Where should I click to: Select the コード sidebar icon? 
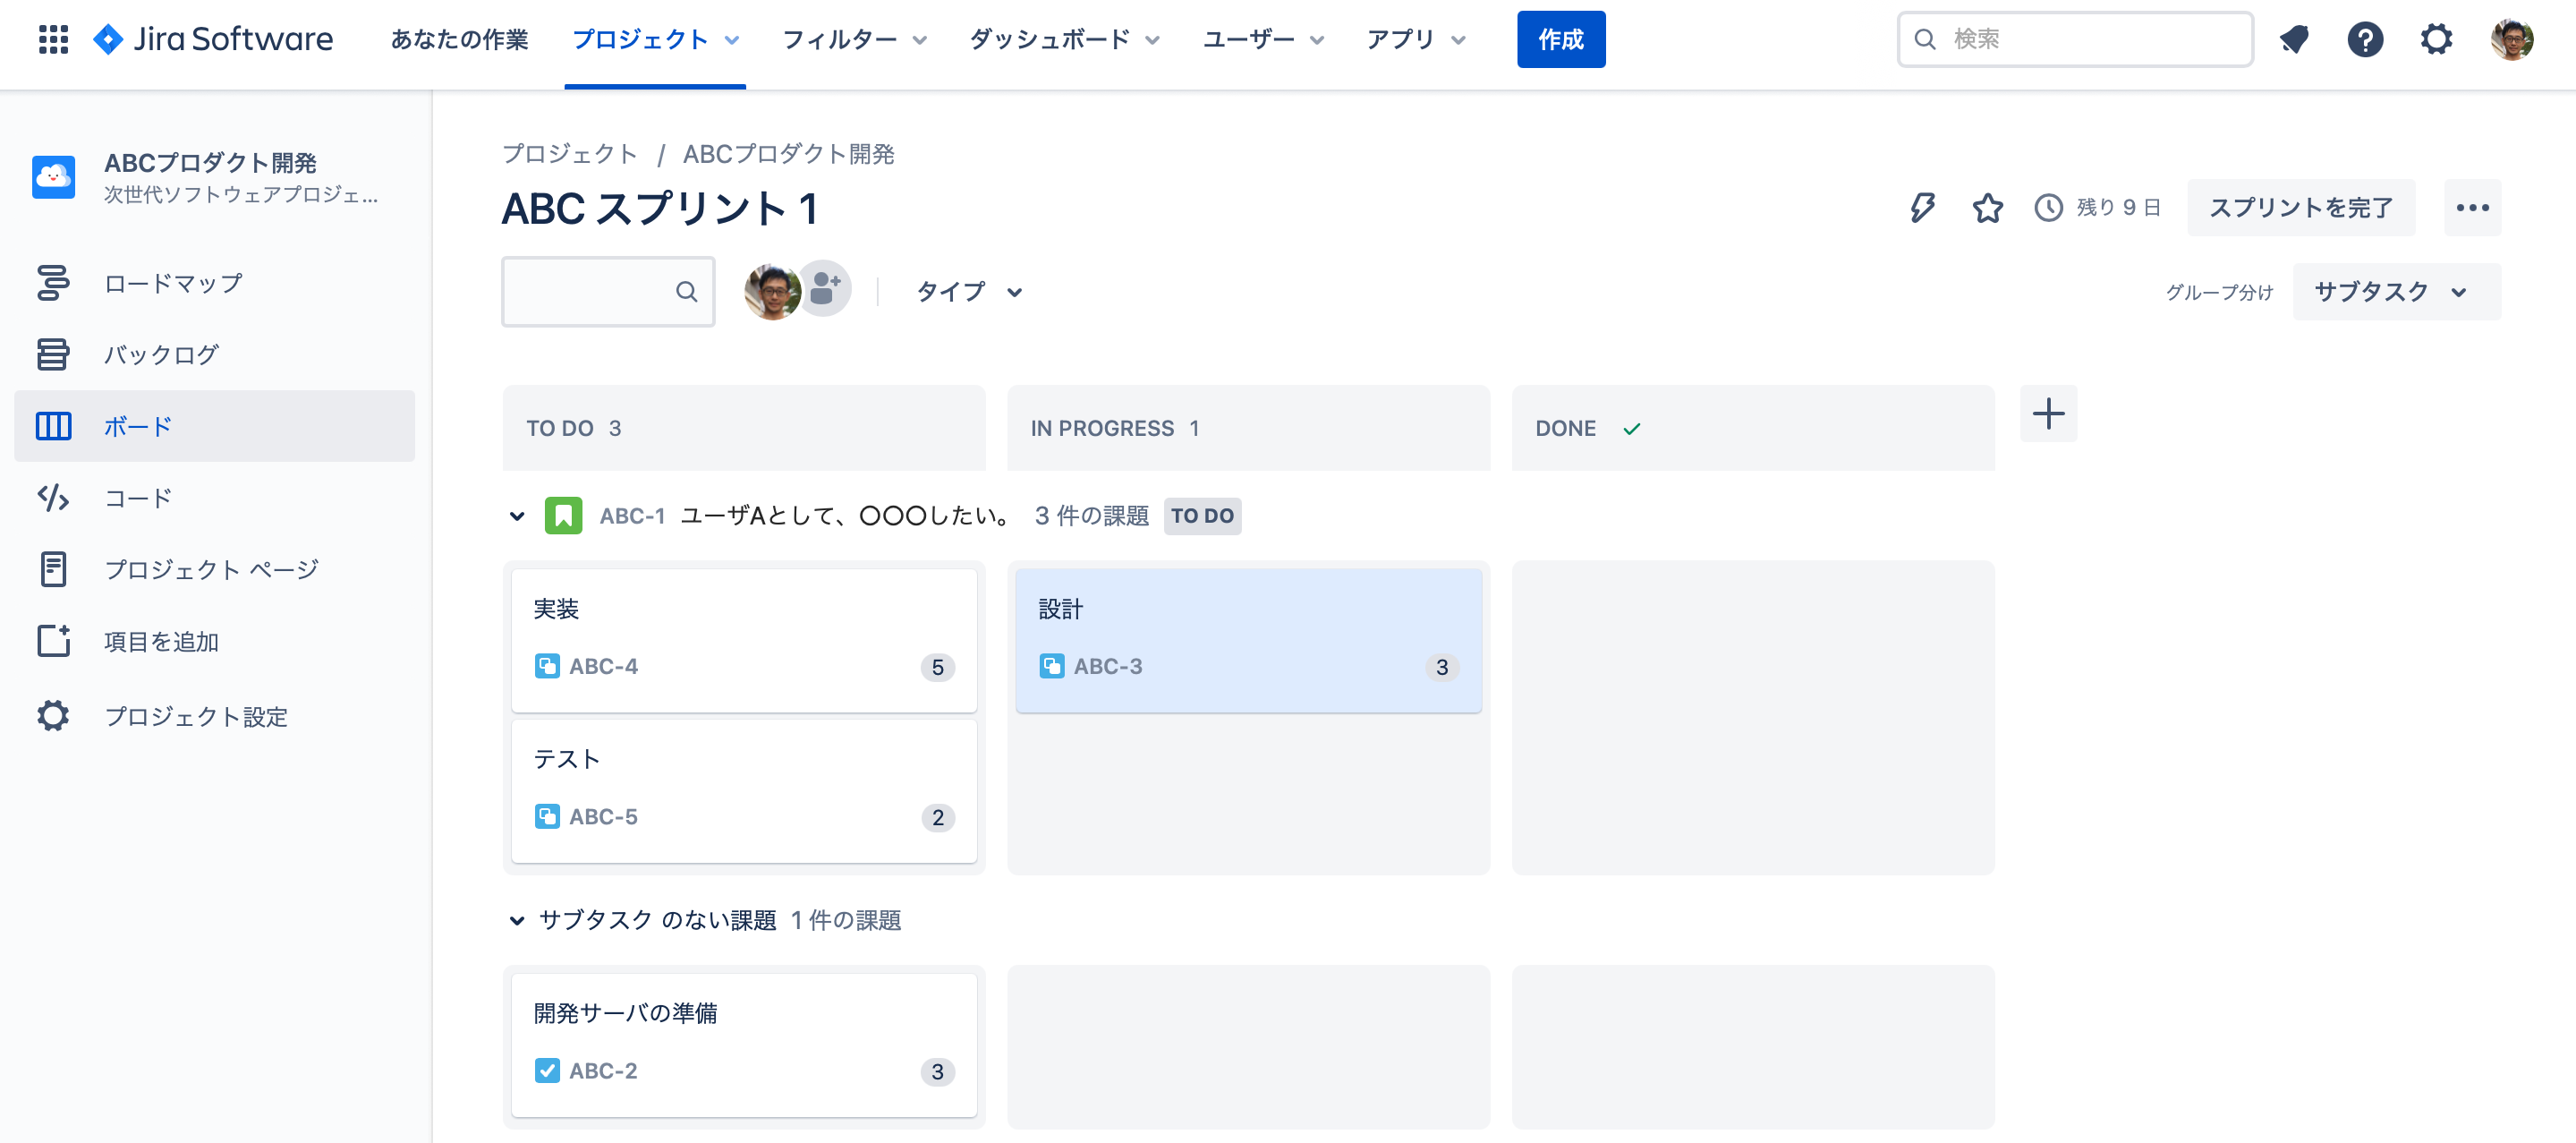pyautogui.click(x=53, y=497)
